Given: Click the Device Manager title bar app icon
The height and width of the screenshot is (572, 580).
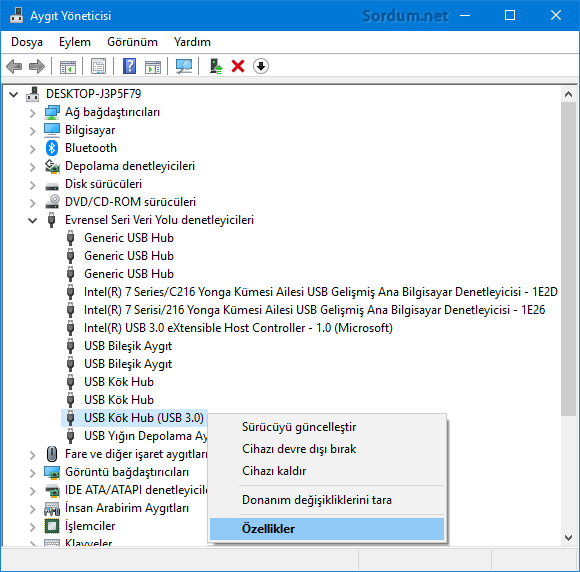Looking at the screenshot, I should coord(16,16).
